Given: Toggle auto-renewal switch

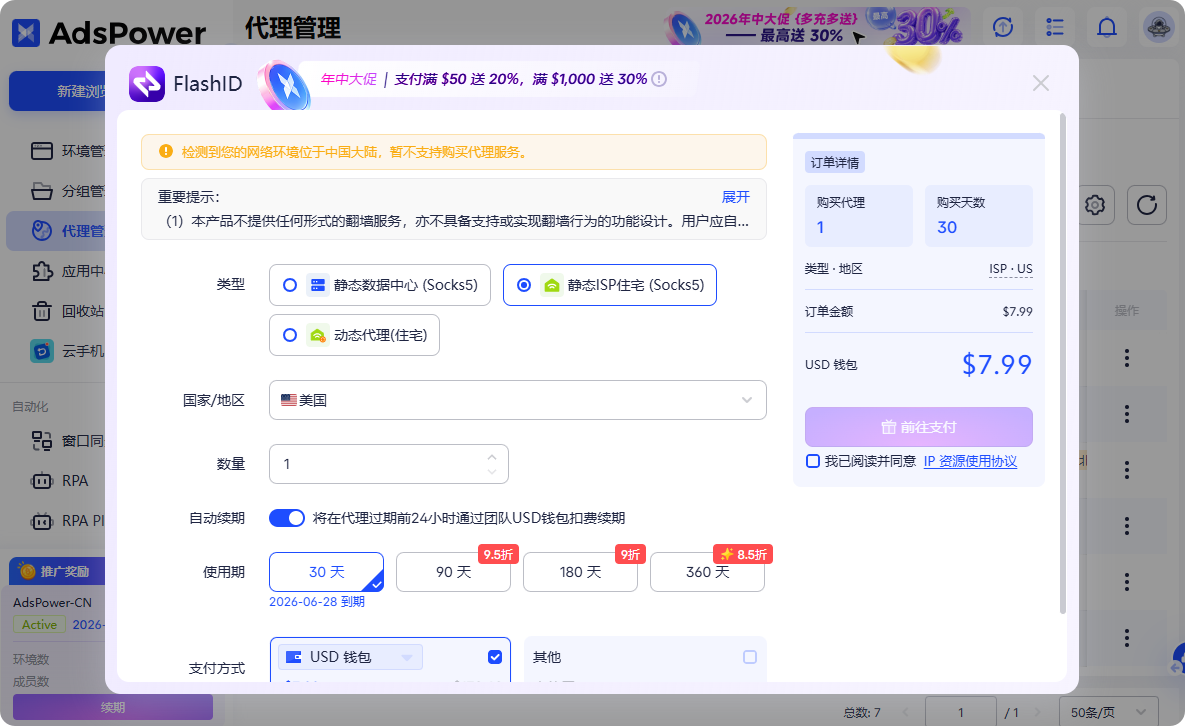Looking at the screenshot, I should pyautogui.click(x=286, y=518).
